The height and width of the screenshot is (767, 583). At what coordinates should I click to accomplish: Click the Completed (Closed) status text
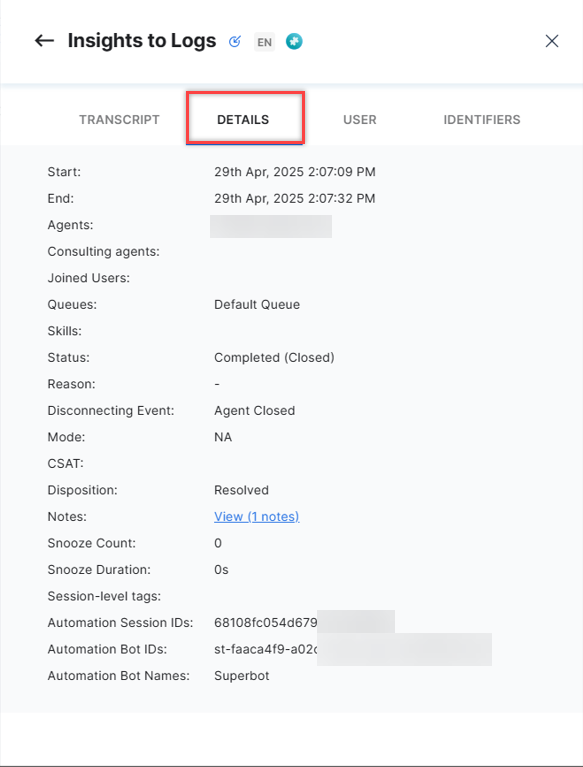274,358
